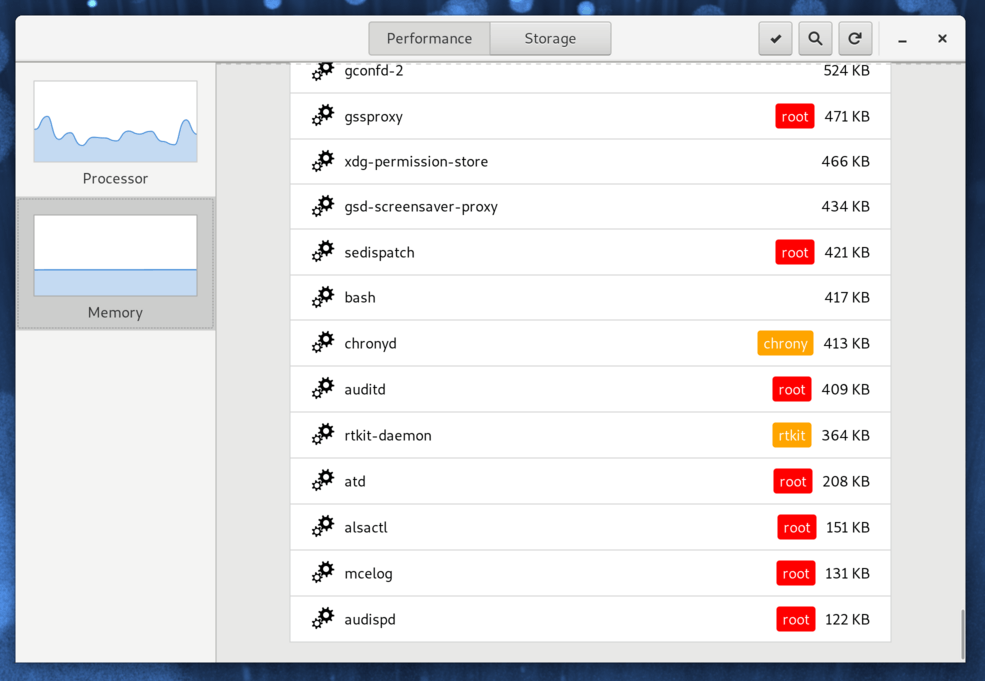Click the gear icon for mcelog
985x681 pixels.
323,573
